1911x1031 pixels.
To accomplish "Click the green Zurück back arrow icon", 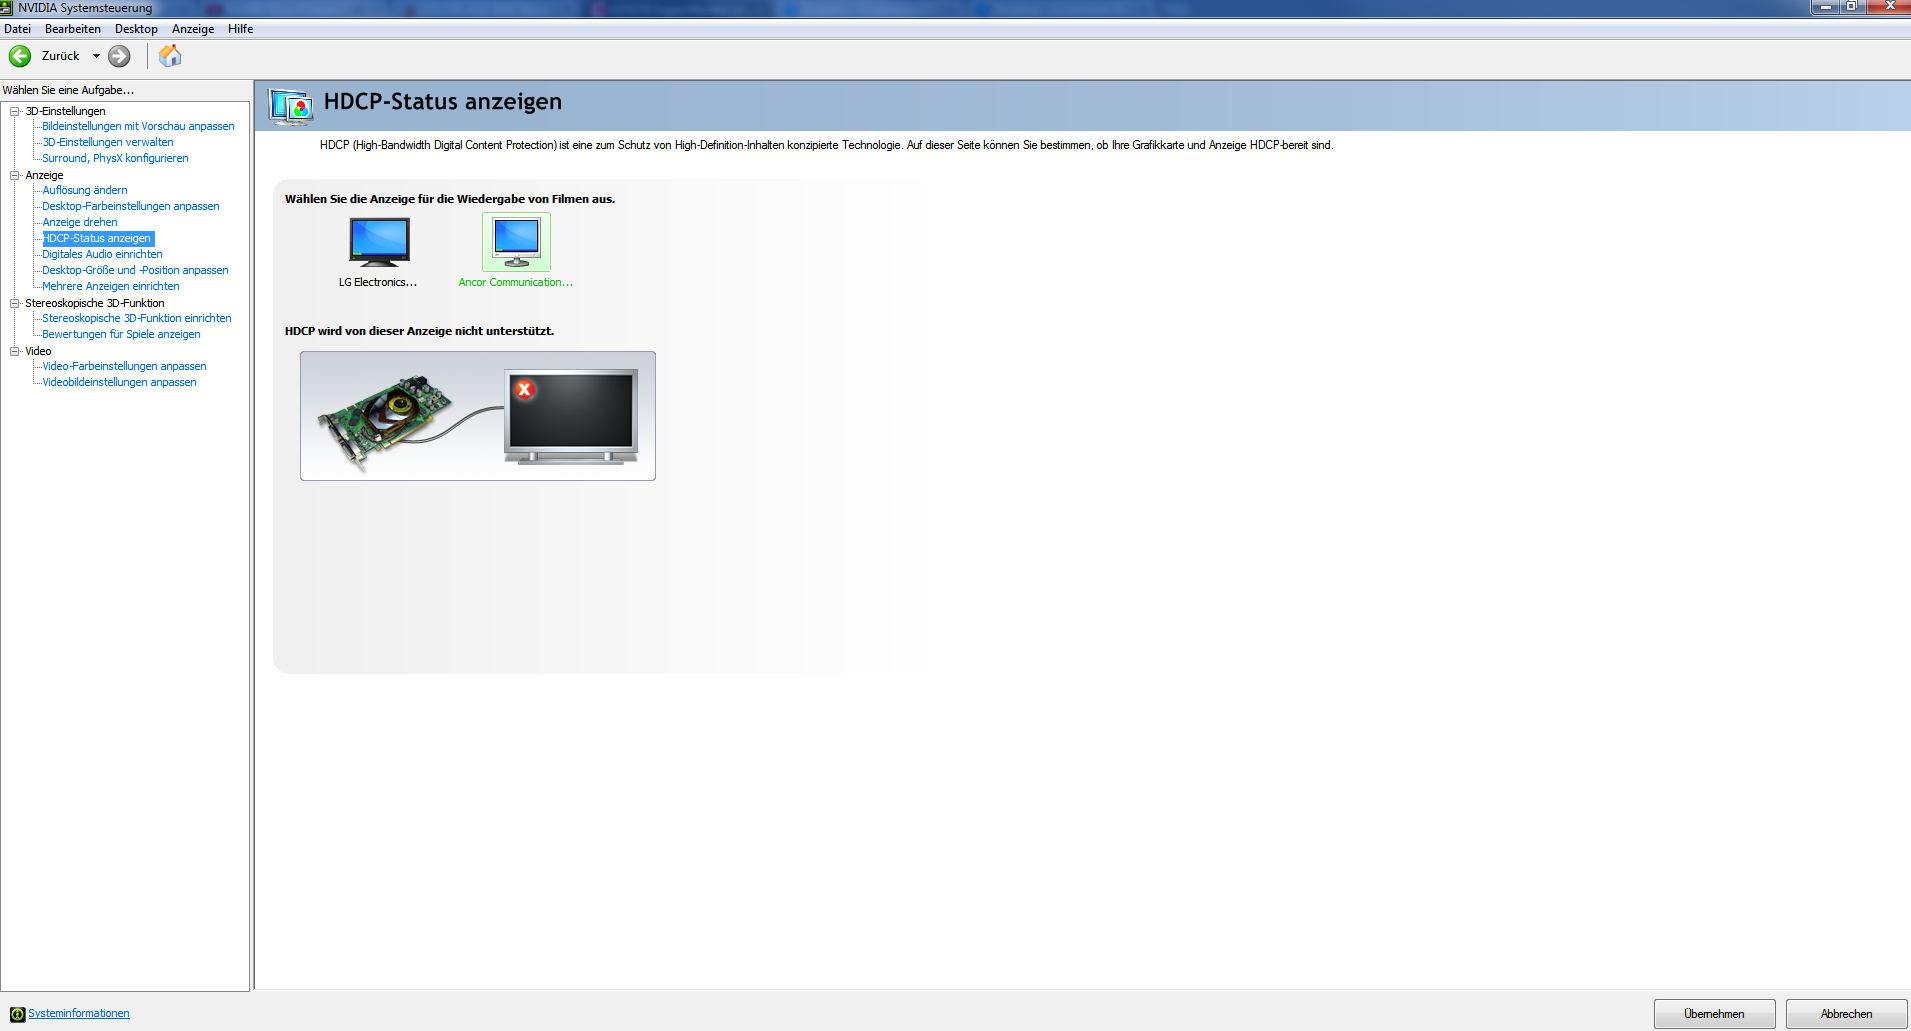I will tap(20, 56).
